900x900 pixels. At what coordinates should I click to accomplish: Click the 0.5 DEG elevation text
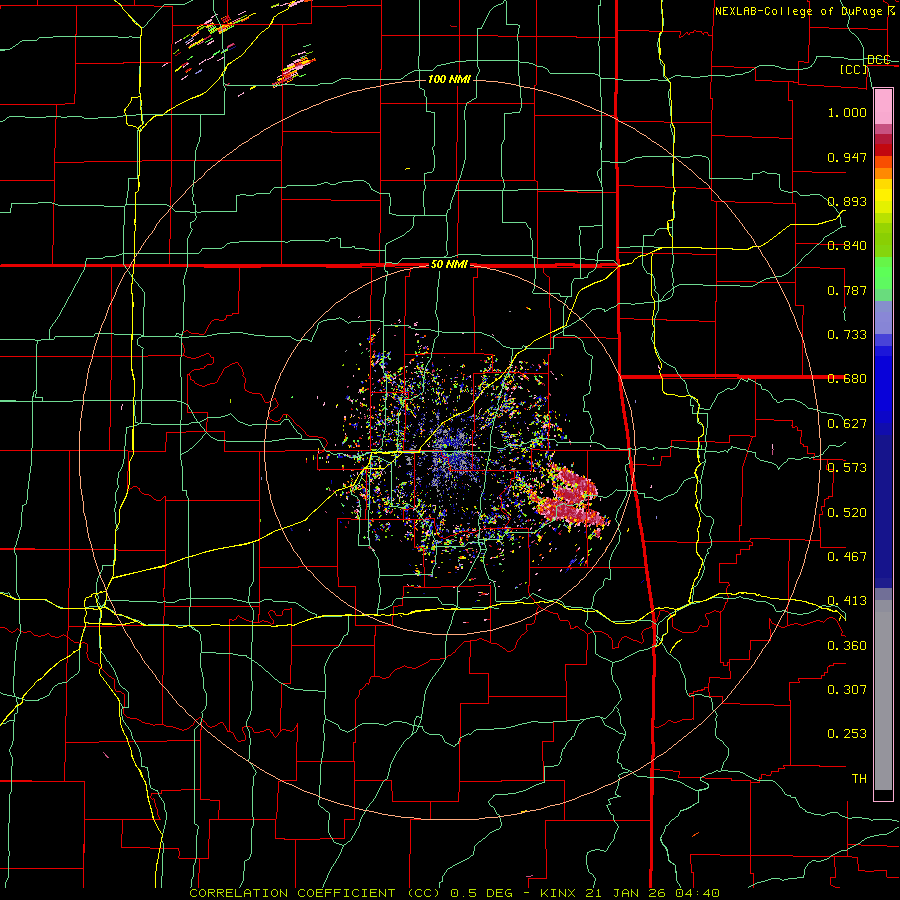[483, 893]
